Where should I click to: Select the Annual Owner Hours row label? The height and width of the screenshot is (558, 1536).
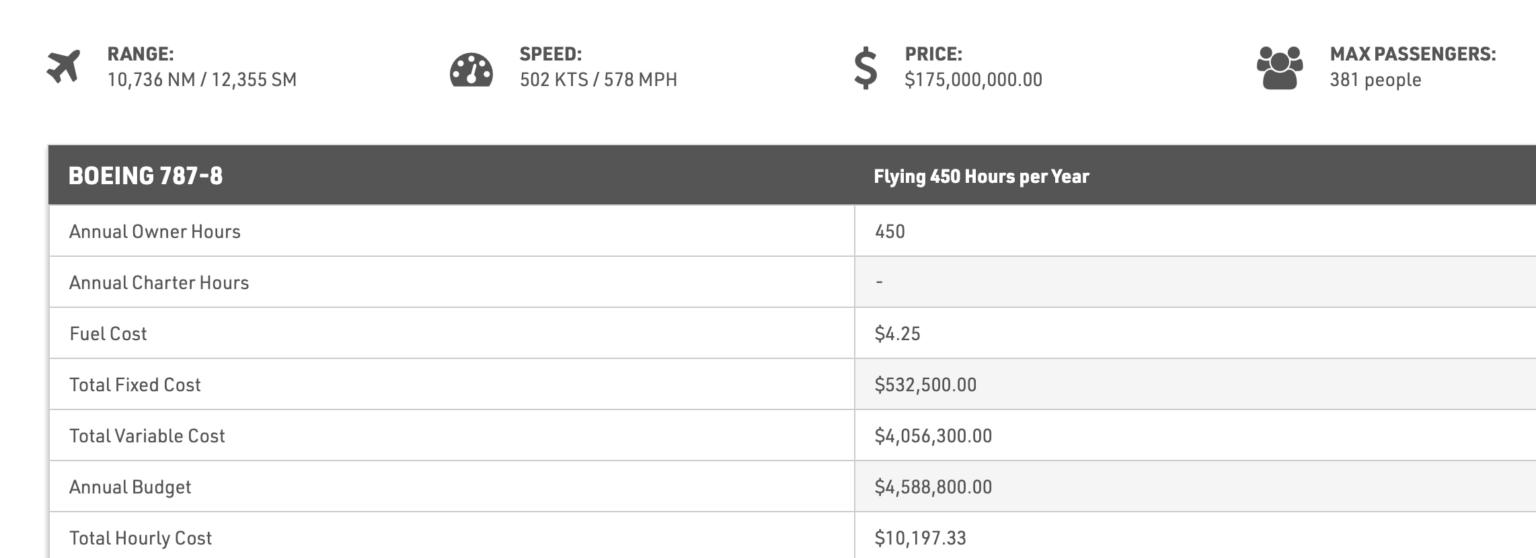(x=155, y=232)
